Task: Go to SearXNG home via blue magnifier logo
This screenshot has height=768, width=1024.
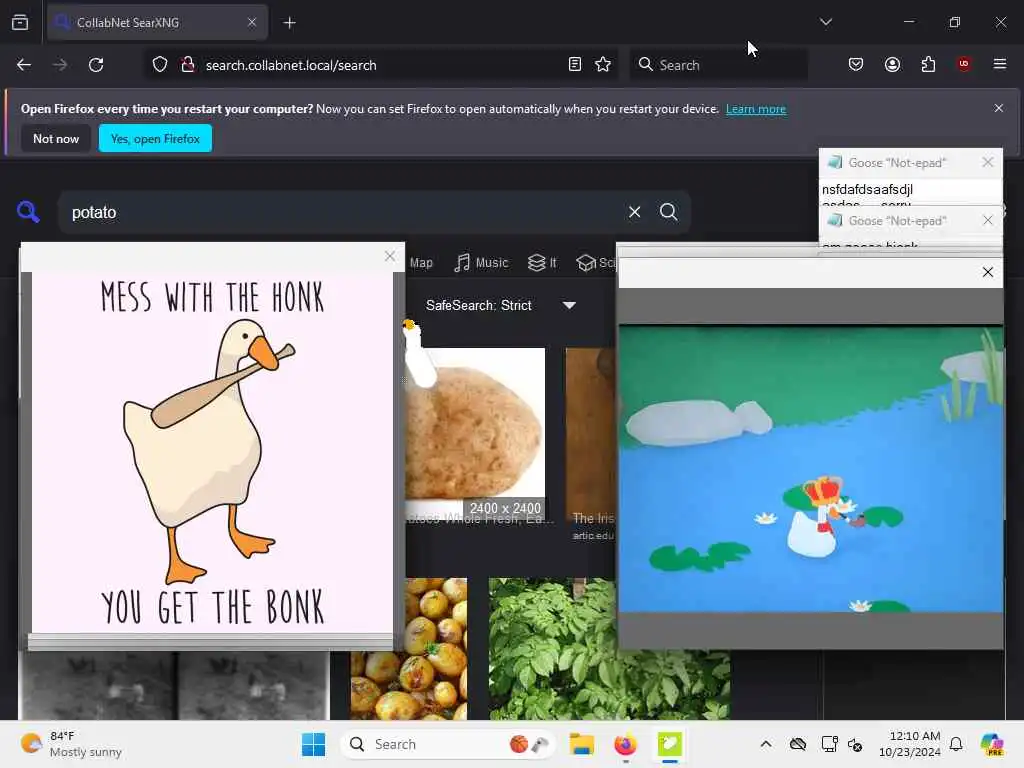Action: (28, 212)
